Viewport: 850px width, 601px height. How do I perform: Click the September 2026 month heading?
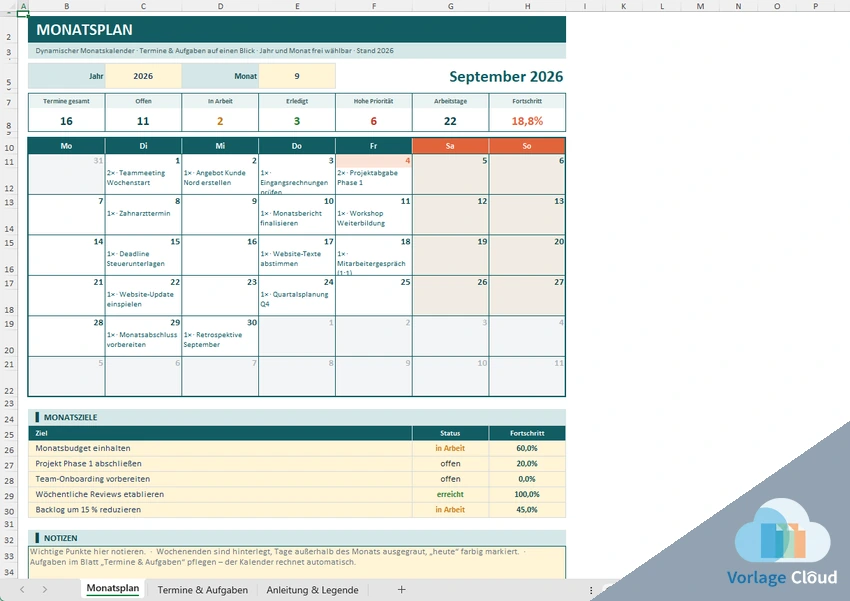click(506, 76)
